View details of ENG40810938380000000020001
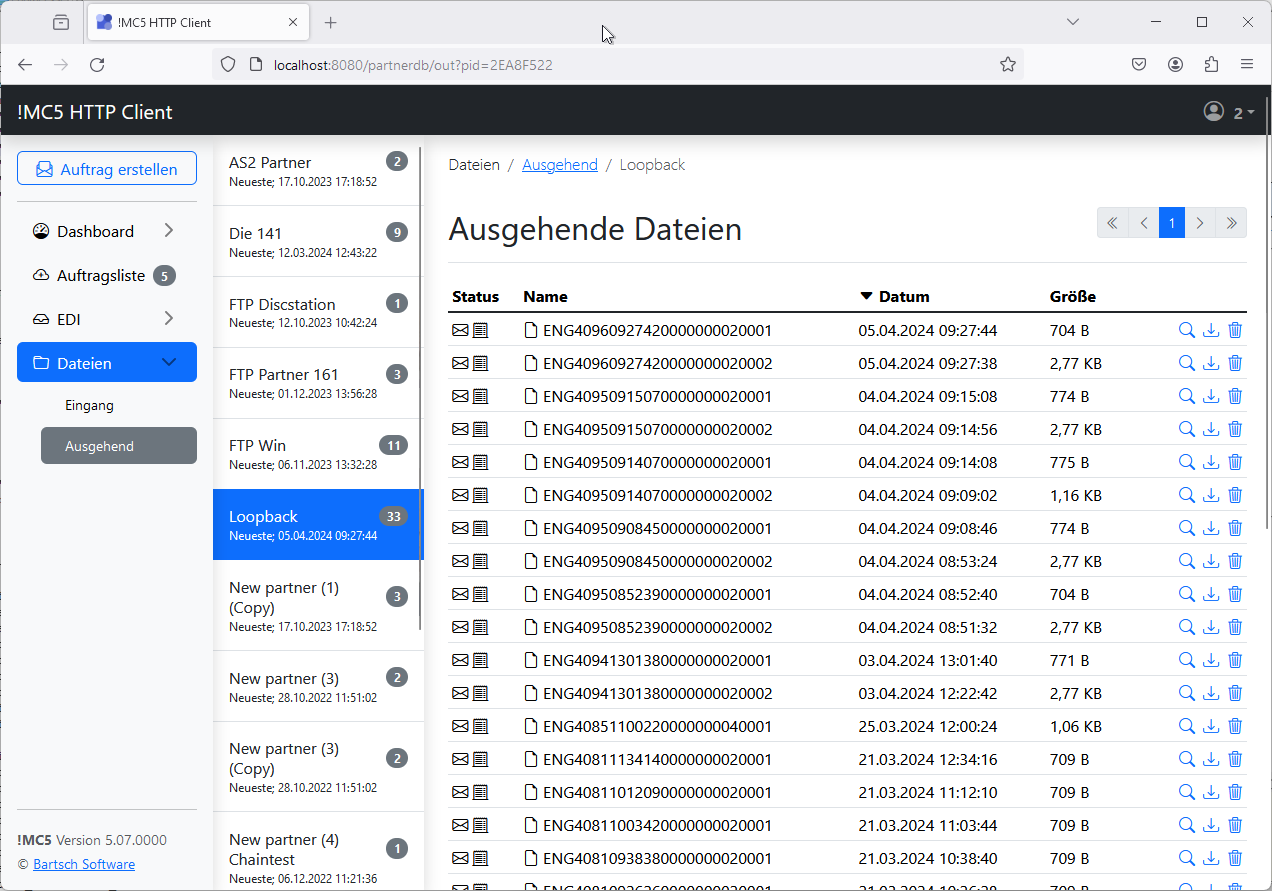Image resolution: width=1272 pixels, height=891 pixels. (1187, 859)
